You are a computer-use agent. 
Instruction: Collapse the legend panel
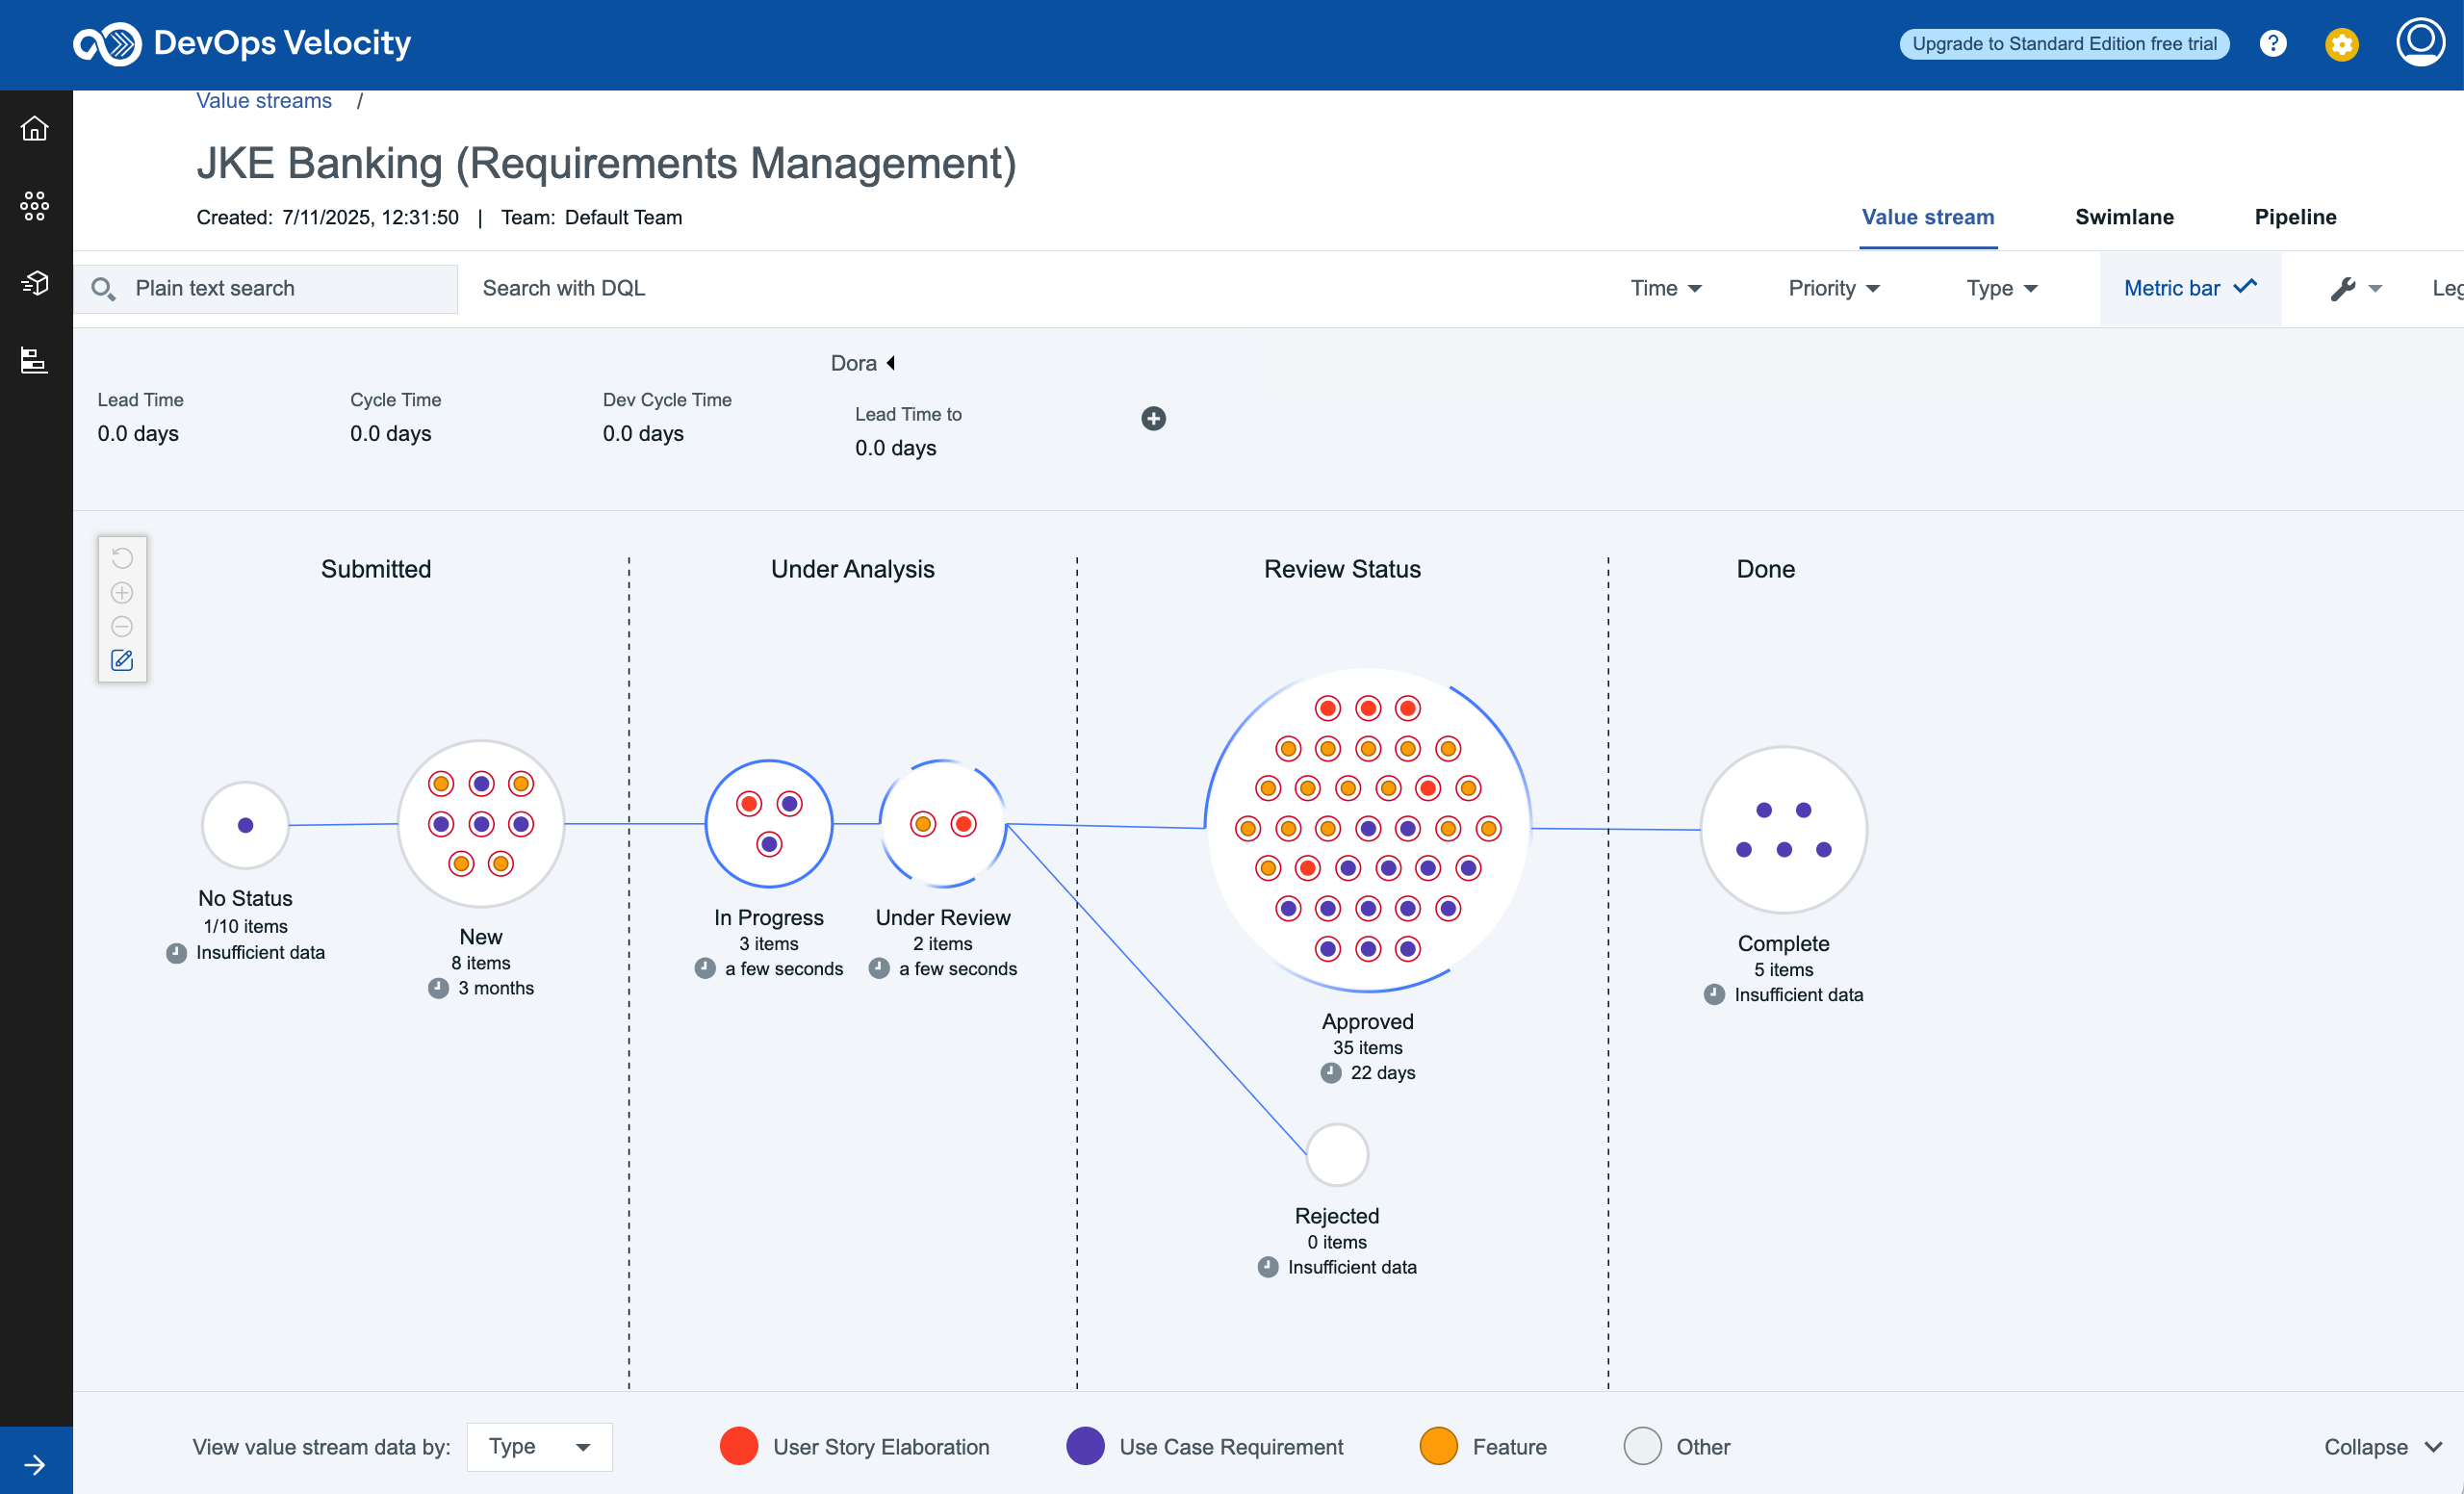(x=2383, y=1446)
